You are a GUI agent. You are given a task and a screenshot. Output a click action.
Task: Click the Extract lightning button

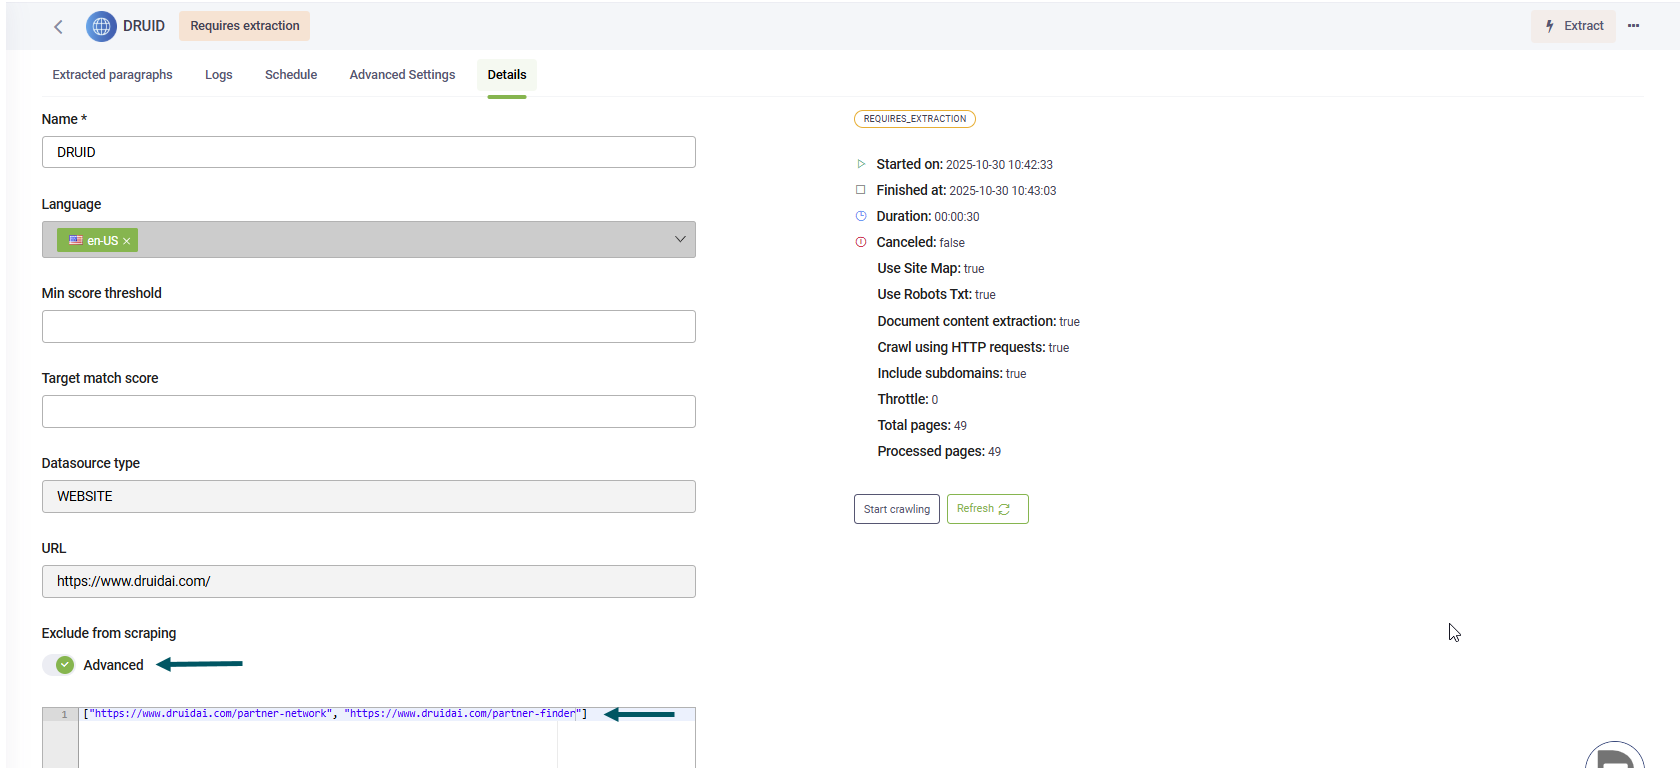1573,26
